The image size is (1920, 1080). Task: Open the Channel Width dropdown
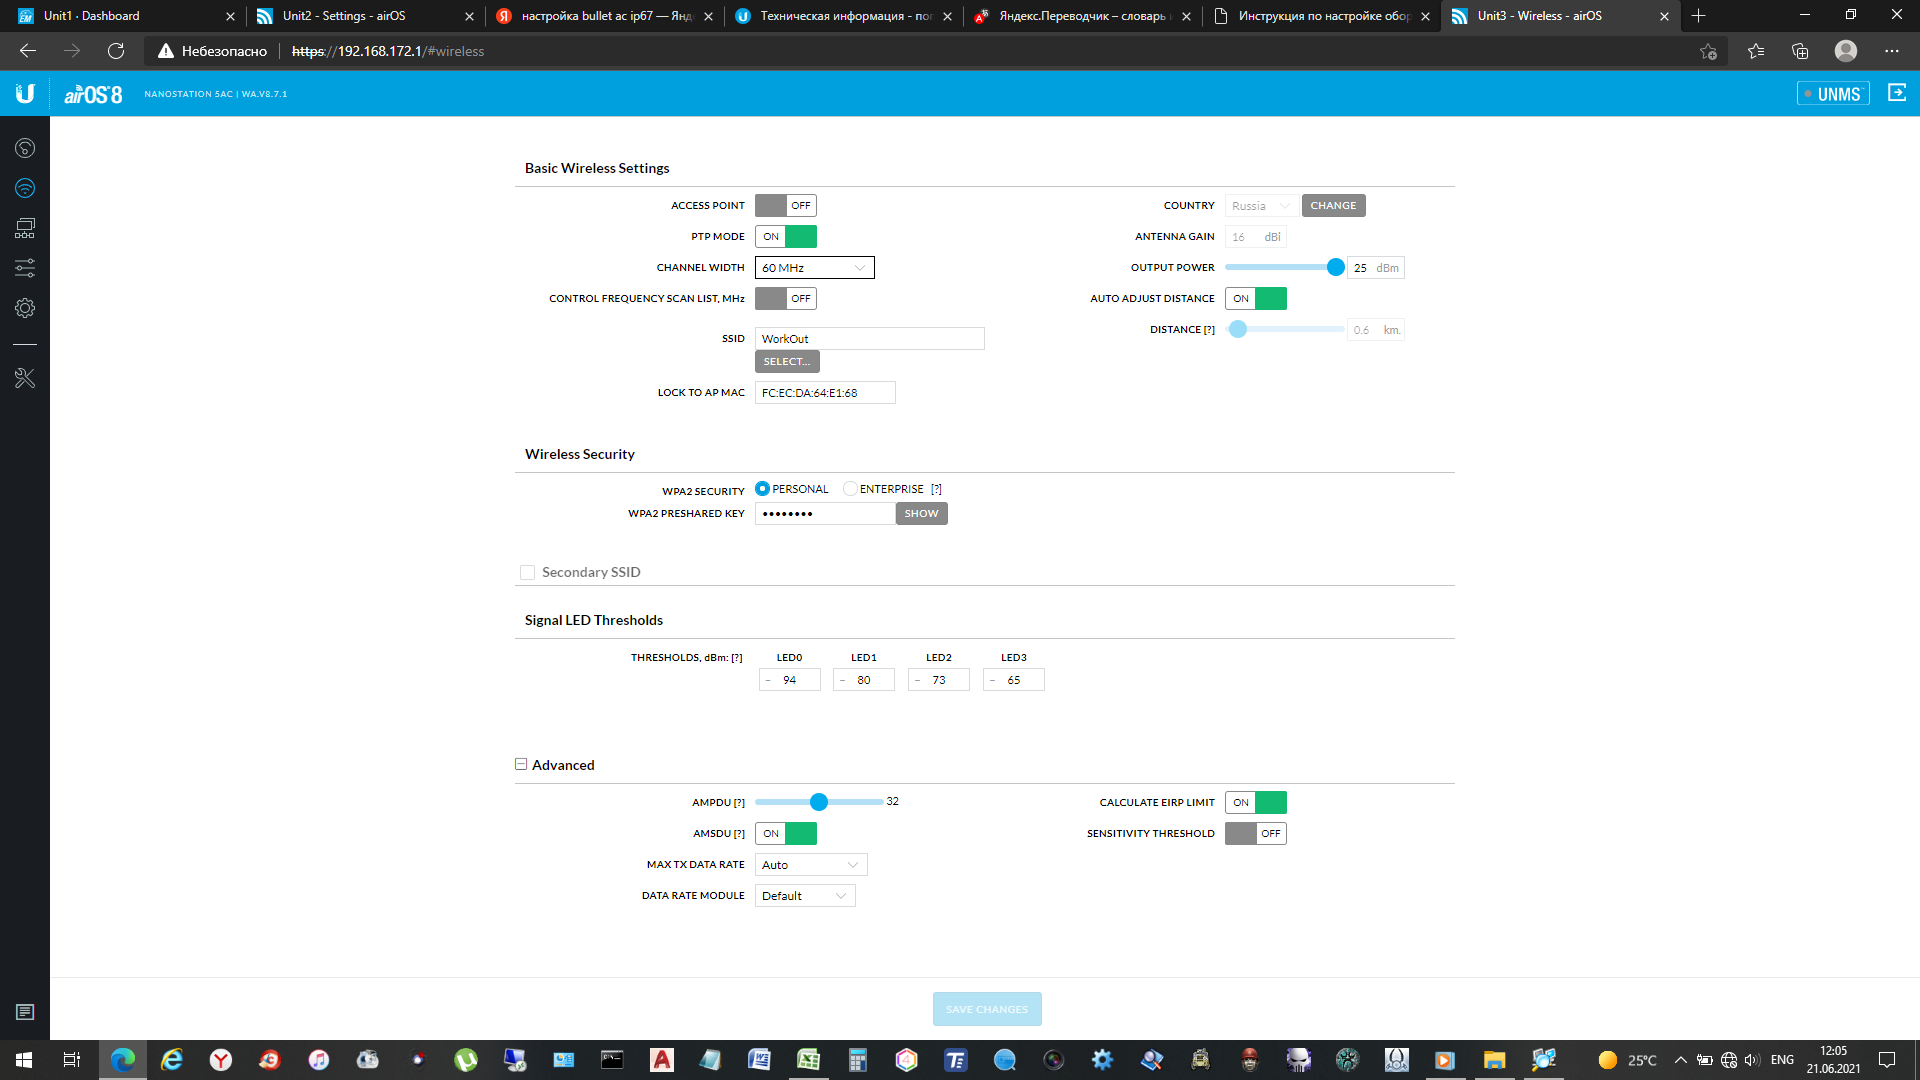coord(815,268)
